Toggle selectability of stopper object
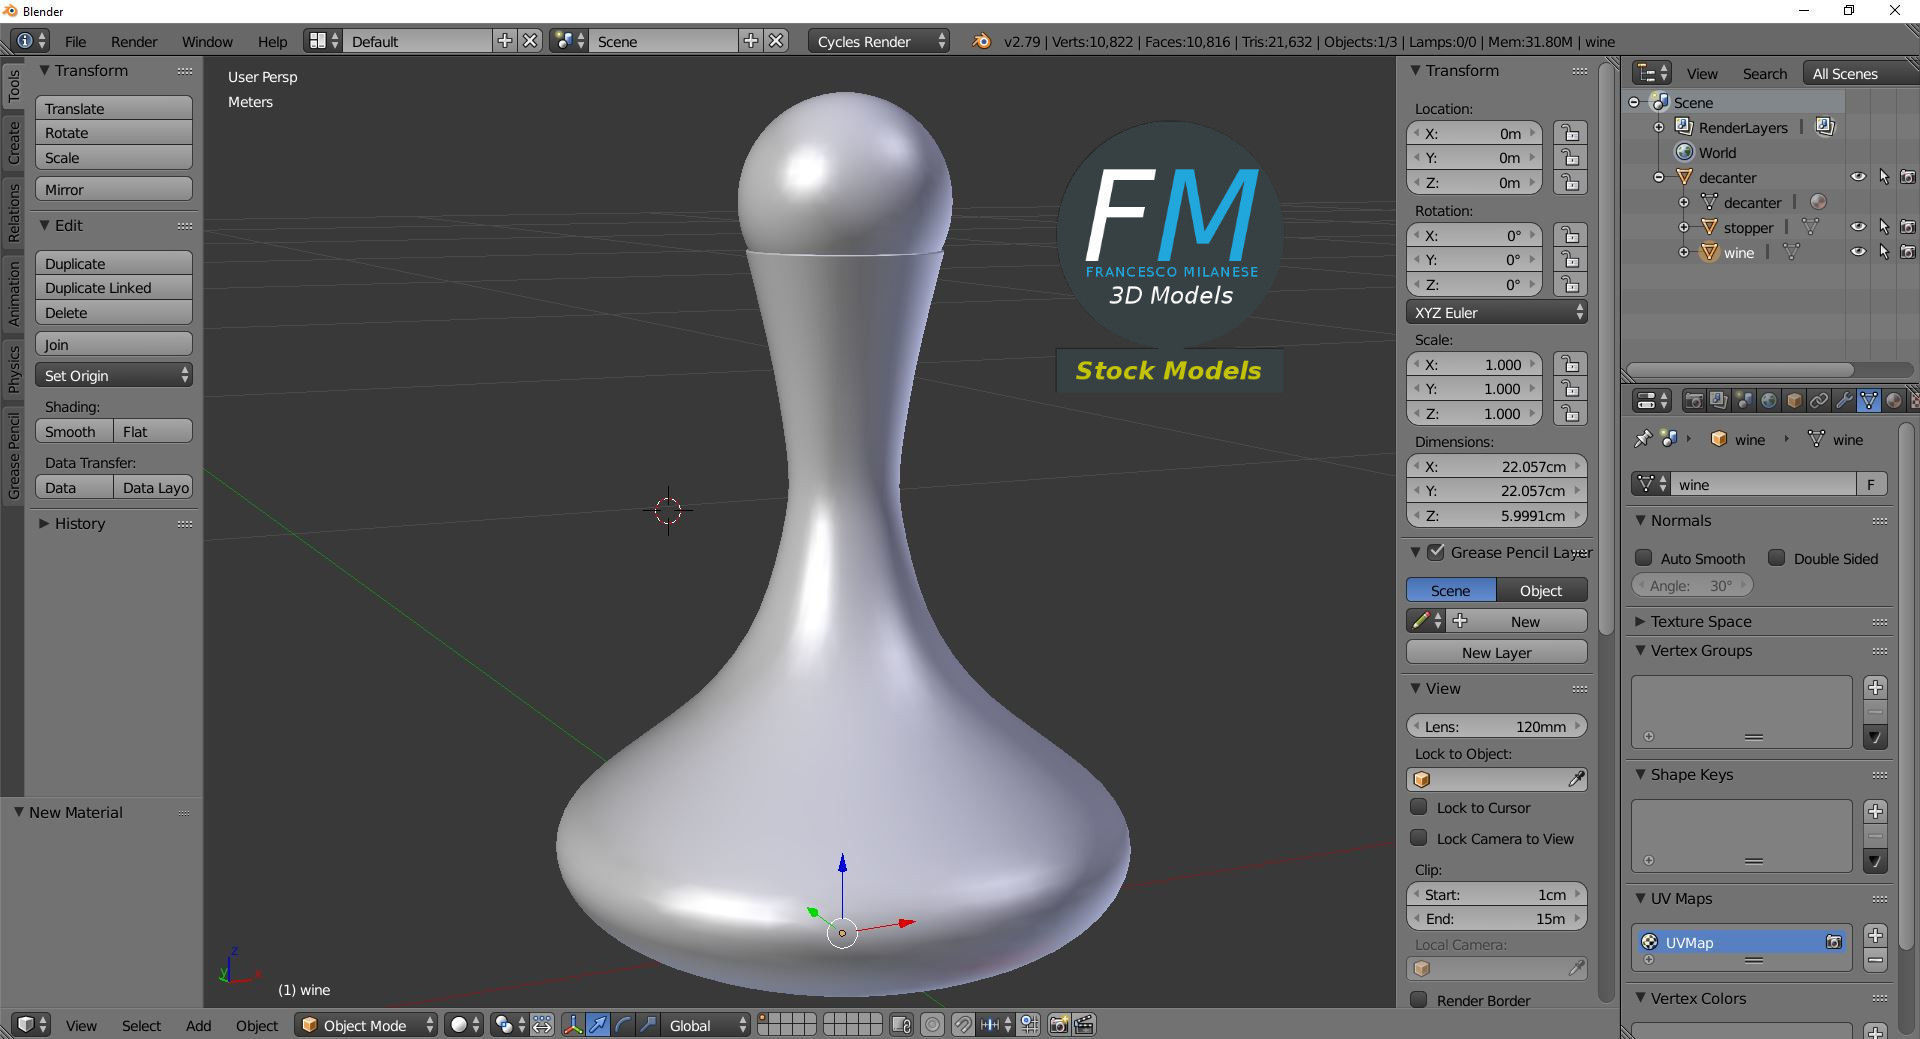This screenshot has height=1039, width=1920. tap(1884, 227)
